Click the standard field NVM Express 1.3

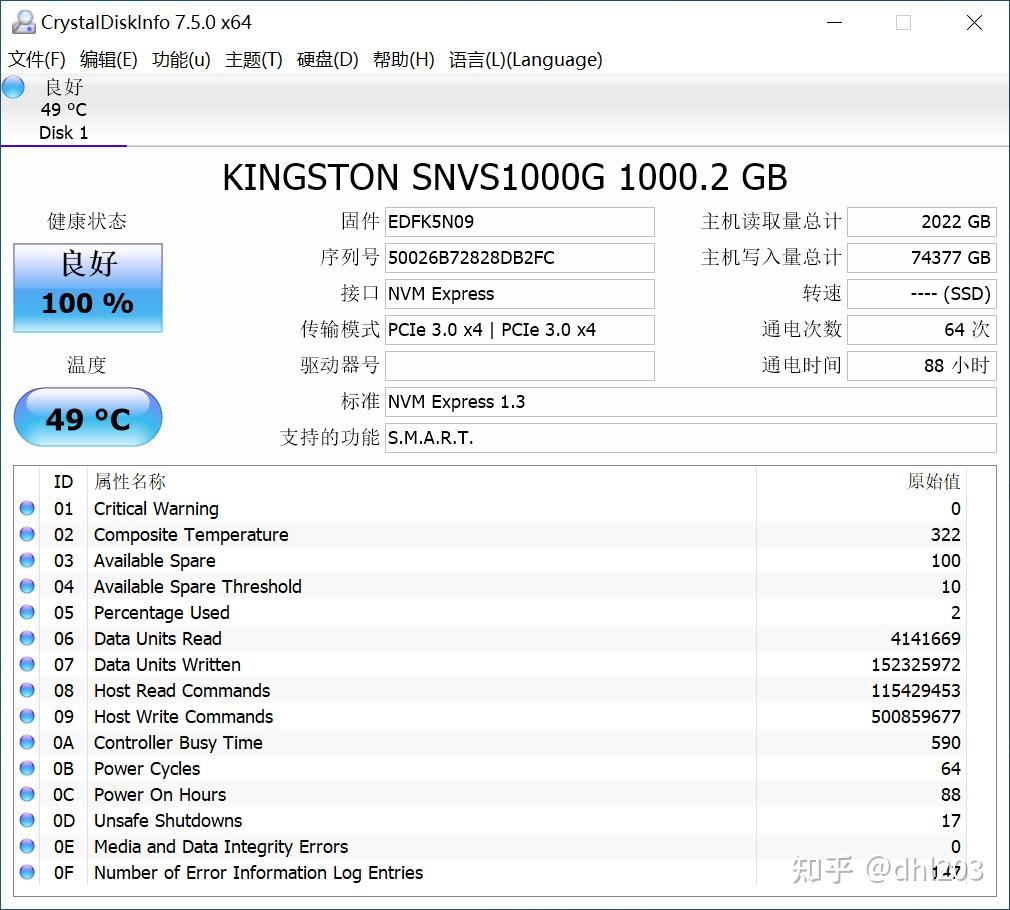[x=691, y=402]
